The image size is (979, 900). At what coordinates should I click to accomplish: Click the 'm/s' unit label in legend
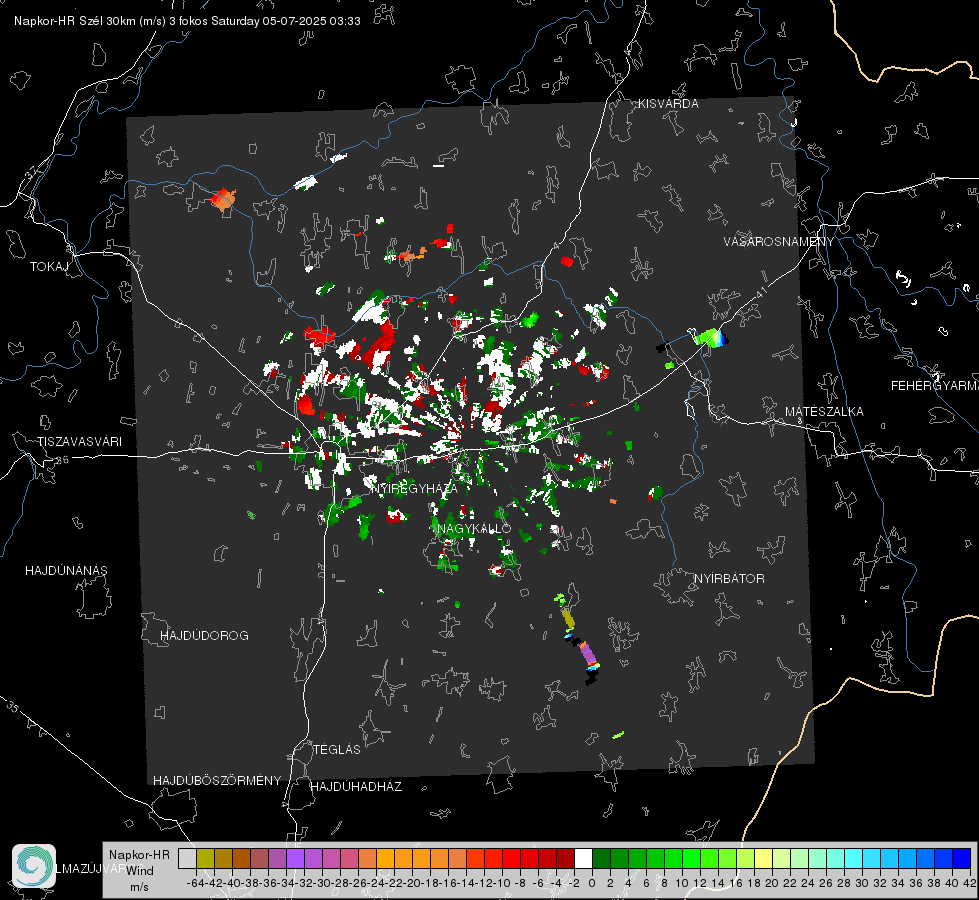139,887
